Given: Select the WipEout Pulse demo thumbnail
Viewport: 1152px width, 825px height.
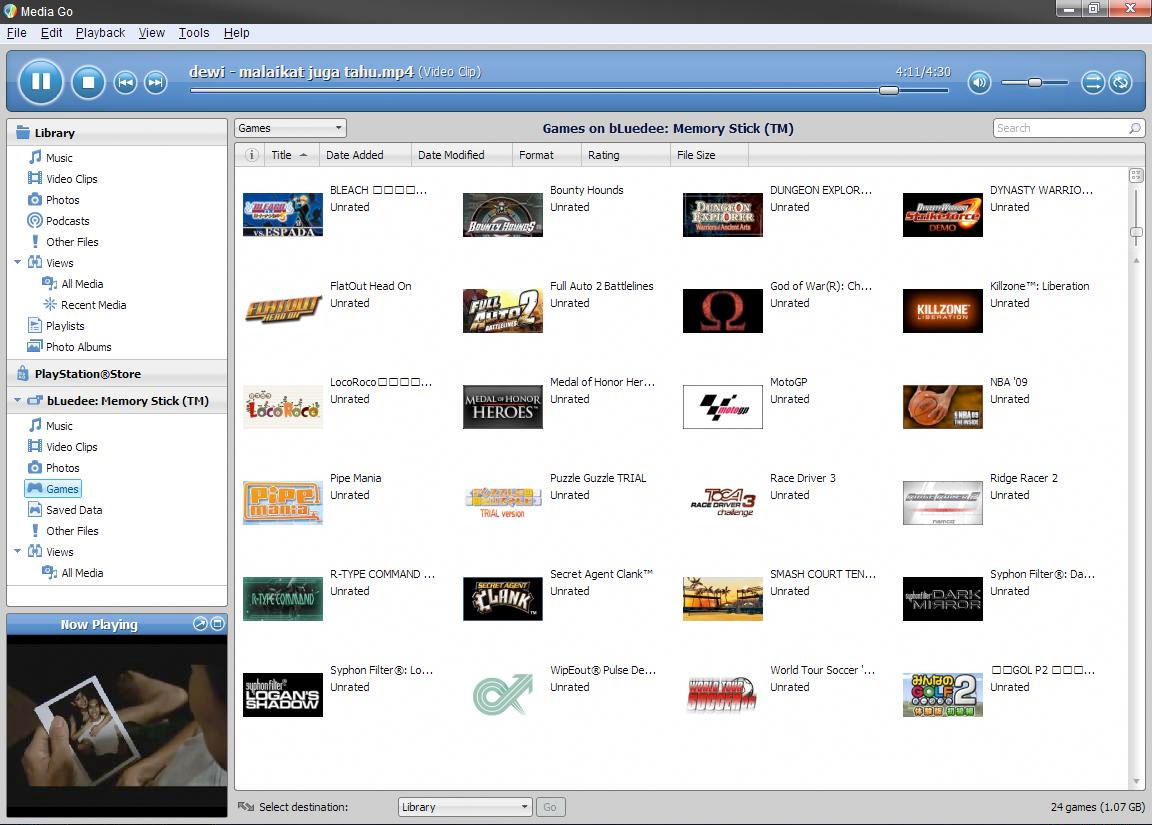Looking at the screenshot, I should coord(503,695).
